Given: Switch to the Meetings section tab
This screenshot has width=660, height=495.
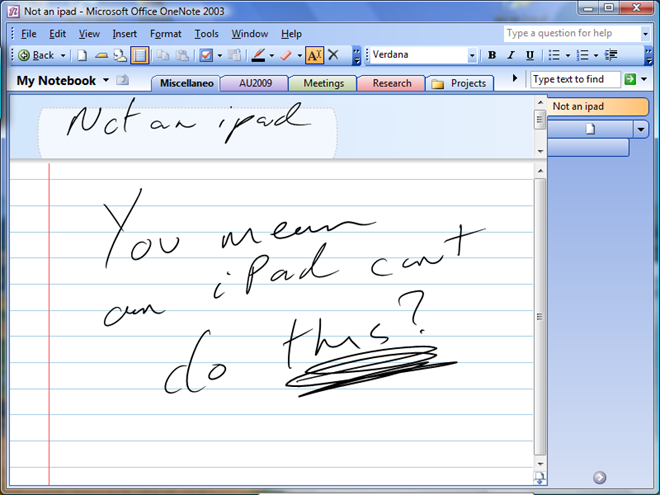Looking at the screenshot, I should tap(322, 84).
